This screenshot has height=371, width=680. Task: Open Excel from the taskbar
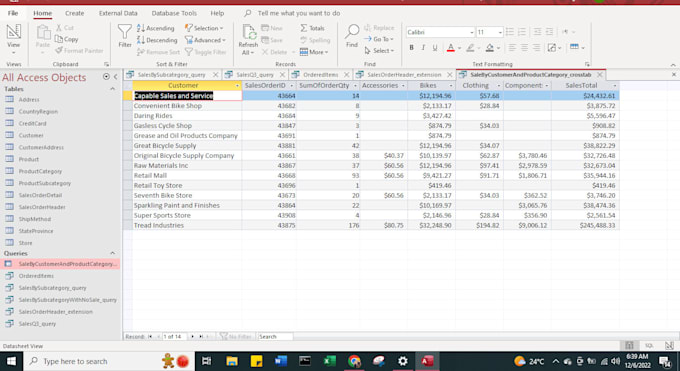[x=330, y=361]
